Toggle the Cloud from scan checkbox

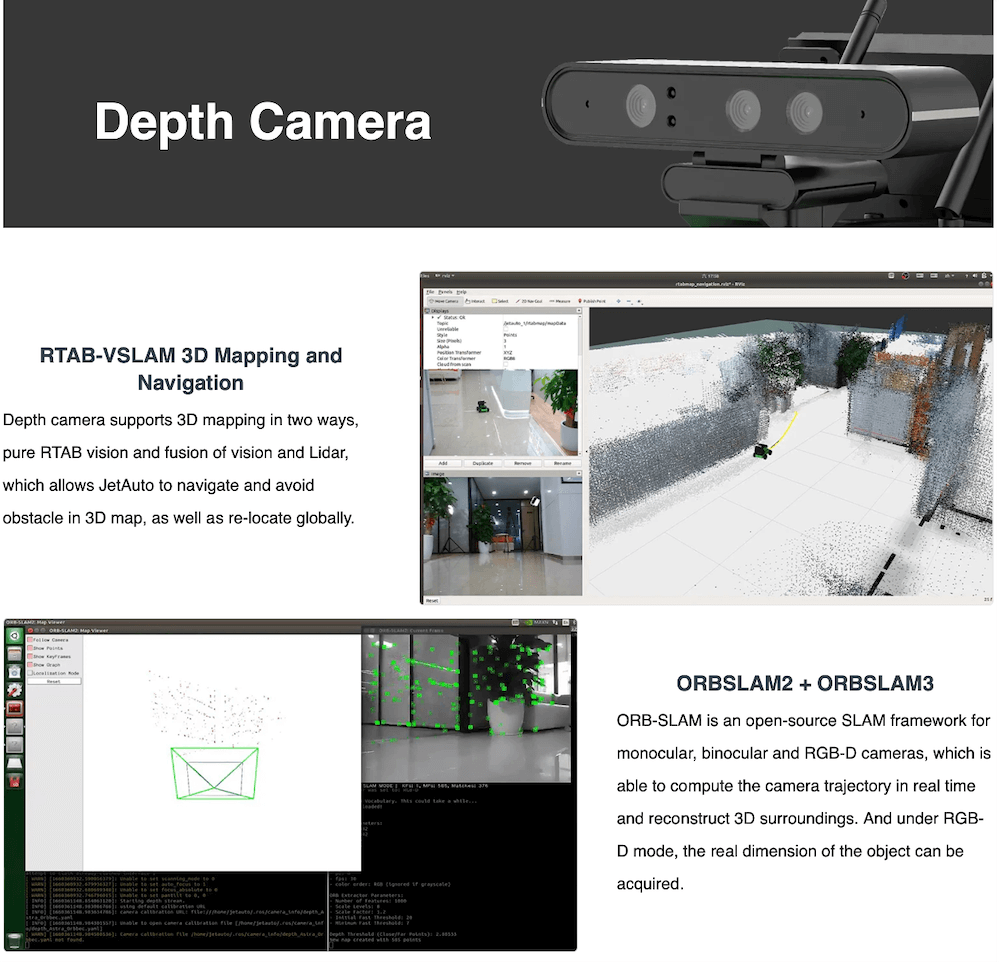(x=506, y=365)
